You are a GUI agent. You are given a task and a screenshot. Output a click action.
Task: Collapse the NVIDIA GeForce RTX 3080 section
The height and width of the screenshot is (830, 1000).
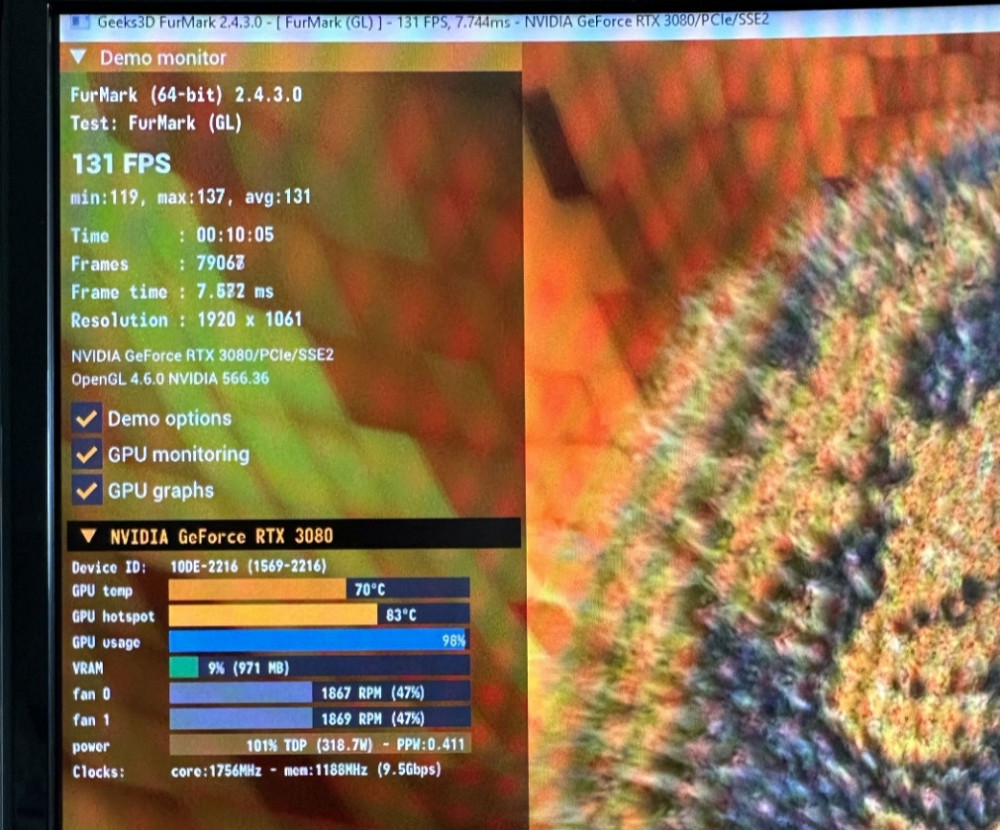[x=88, y=536]
